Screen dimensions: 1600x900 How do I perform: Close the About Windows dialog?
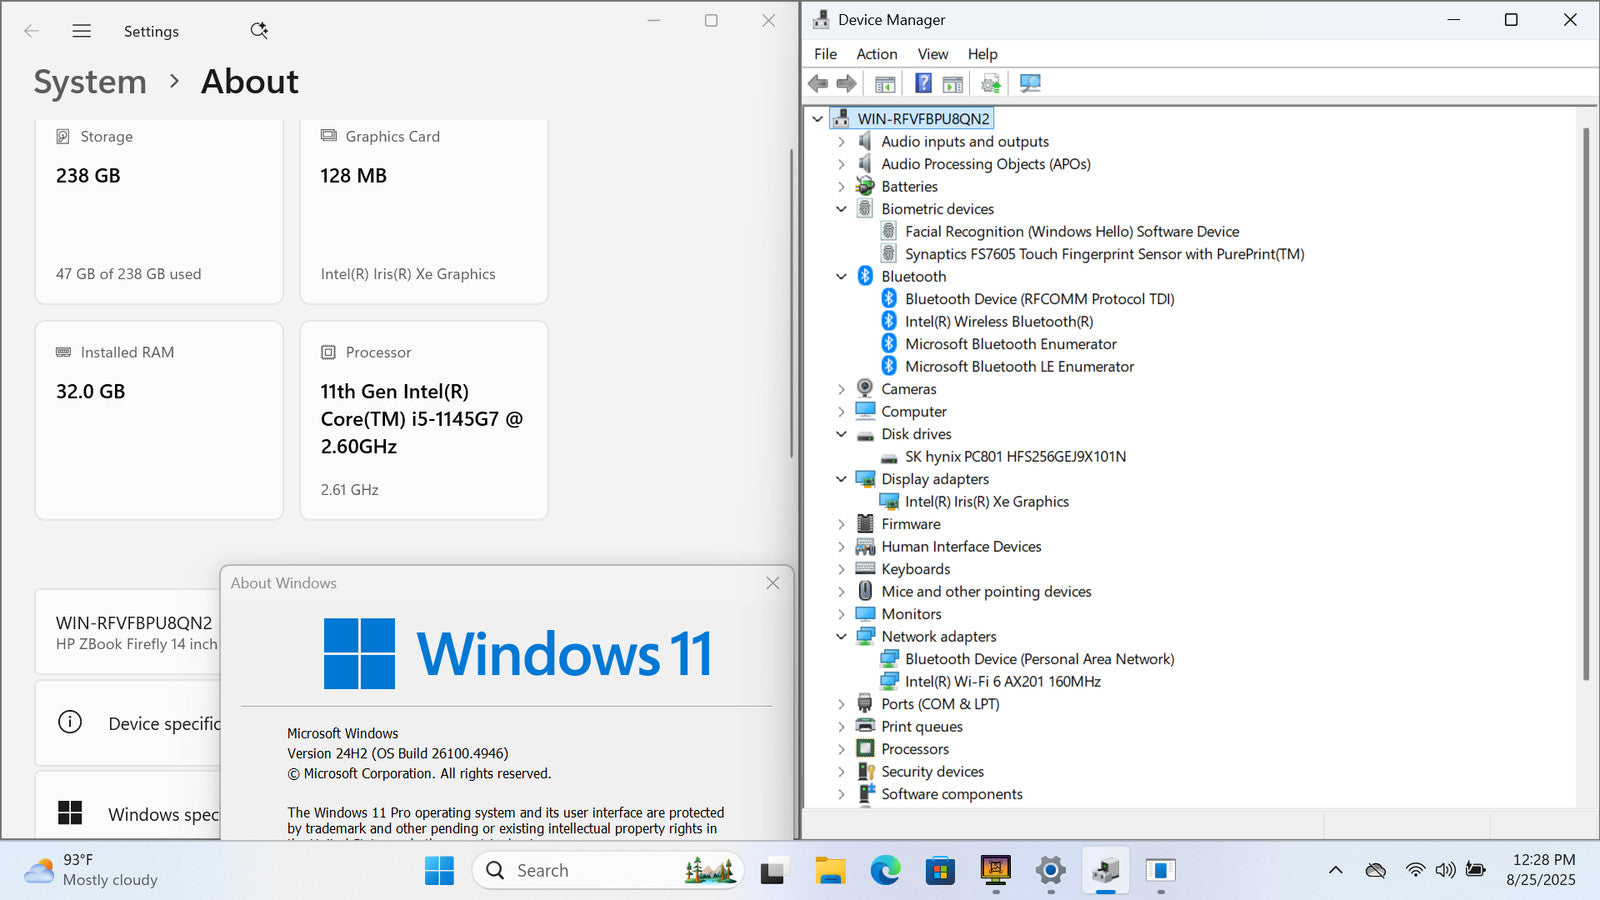click(772, 583)
